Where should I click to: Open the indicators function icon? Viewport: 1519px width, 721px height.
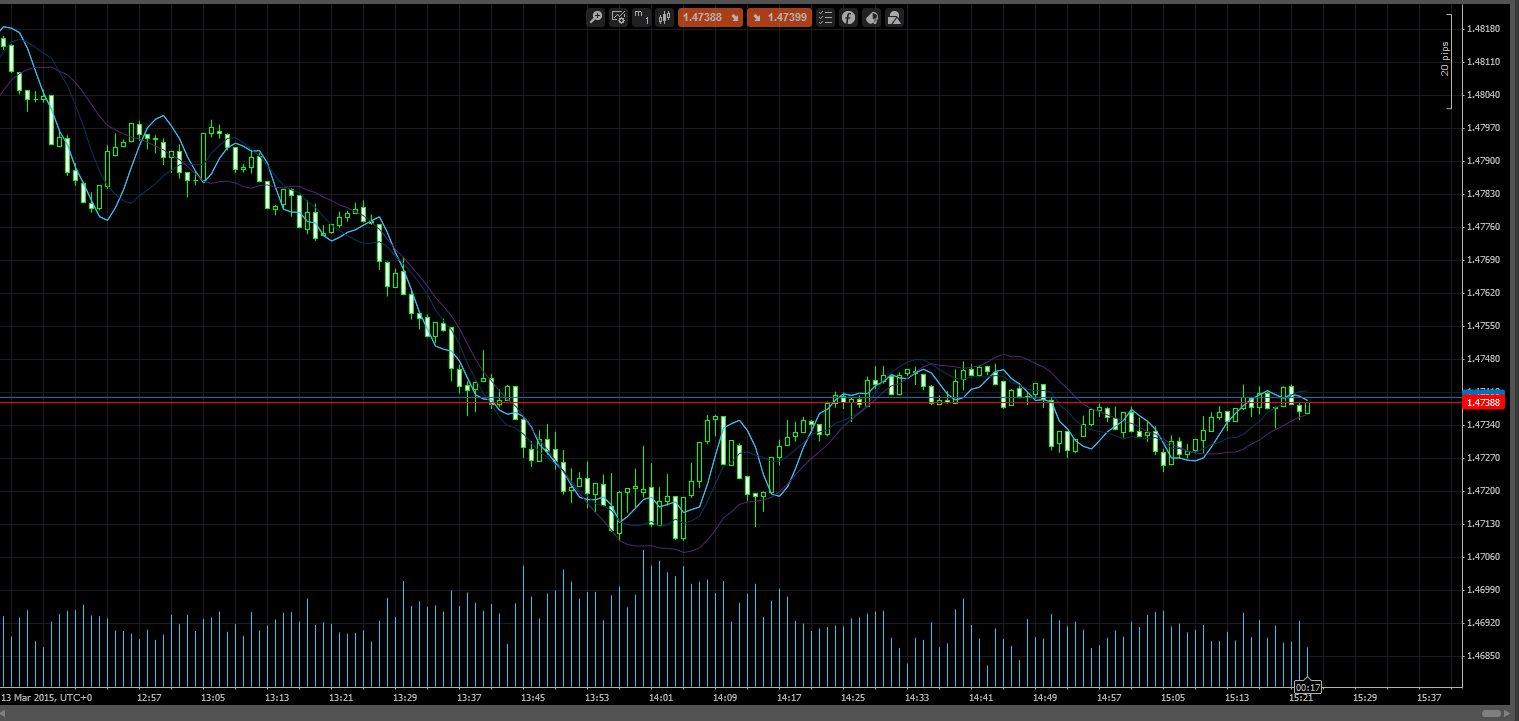[x=848, y=17]
